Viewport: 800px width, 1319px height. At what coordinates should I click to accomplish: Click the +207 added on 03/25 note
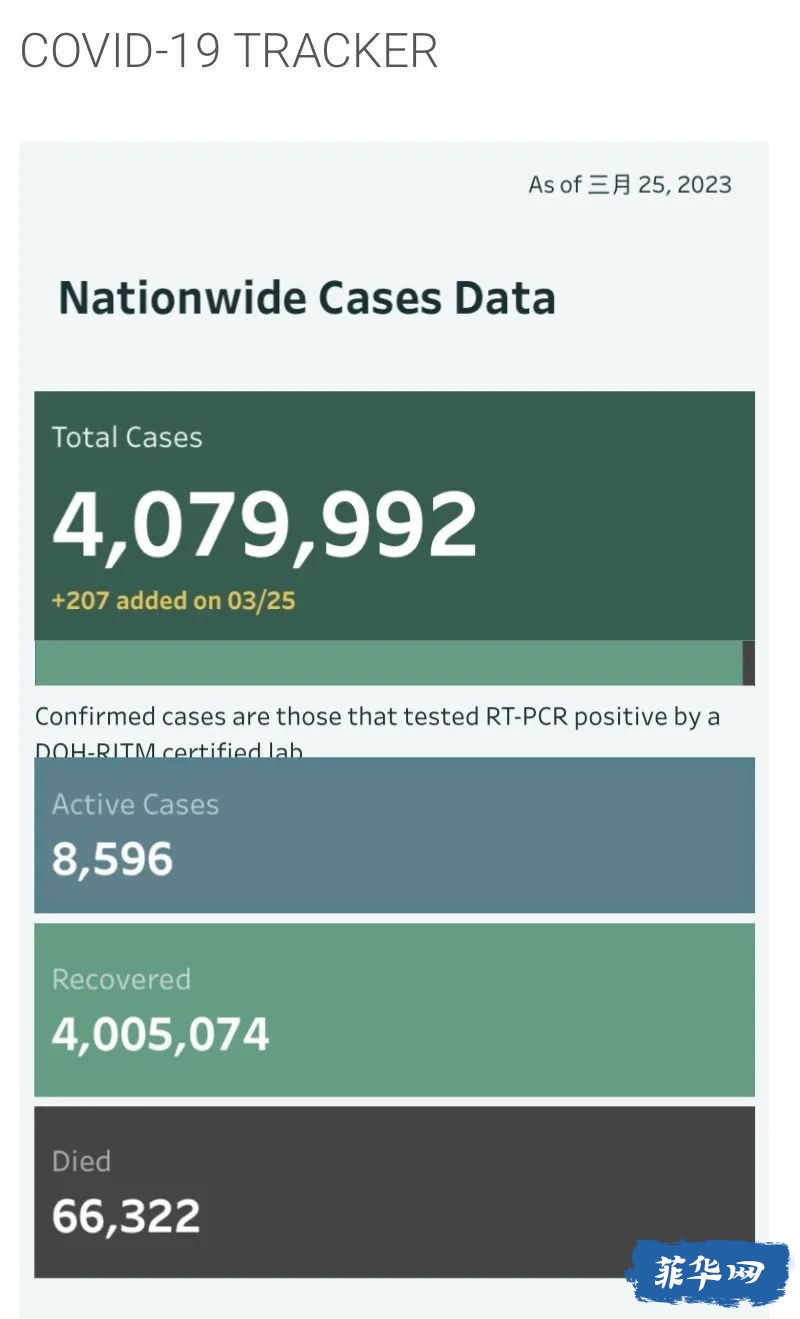click(x=174, y=600)
